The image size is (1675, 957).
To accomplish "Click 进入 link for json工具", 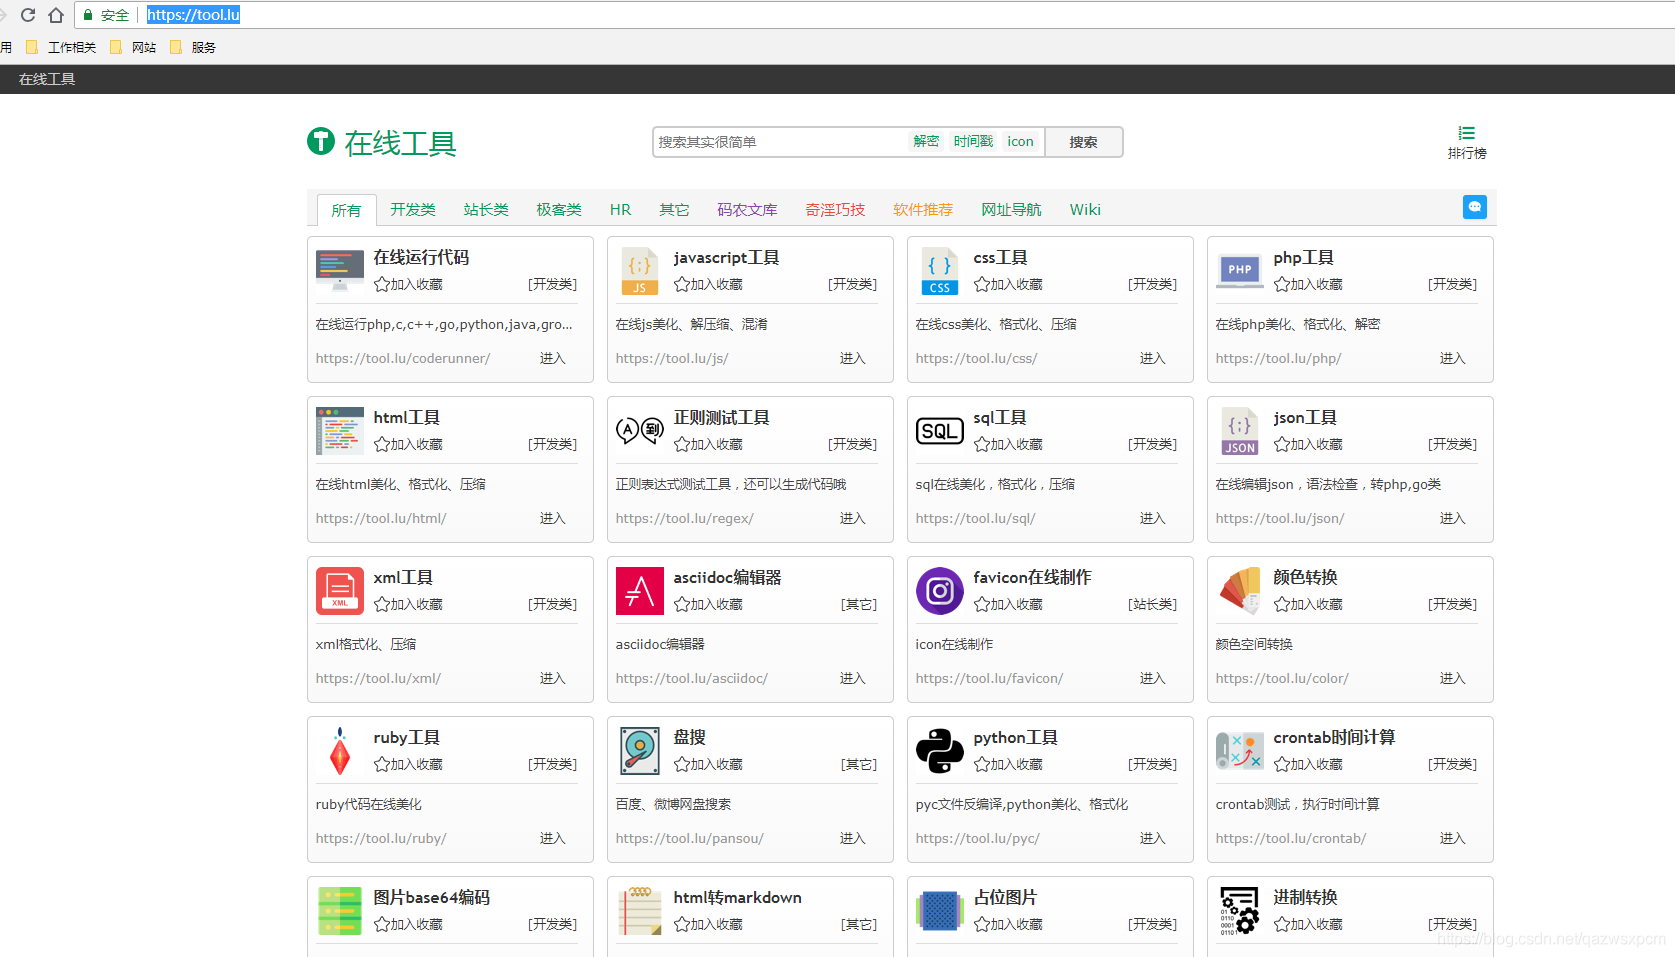I will [1452, 518].
